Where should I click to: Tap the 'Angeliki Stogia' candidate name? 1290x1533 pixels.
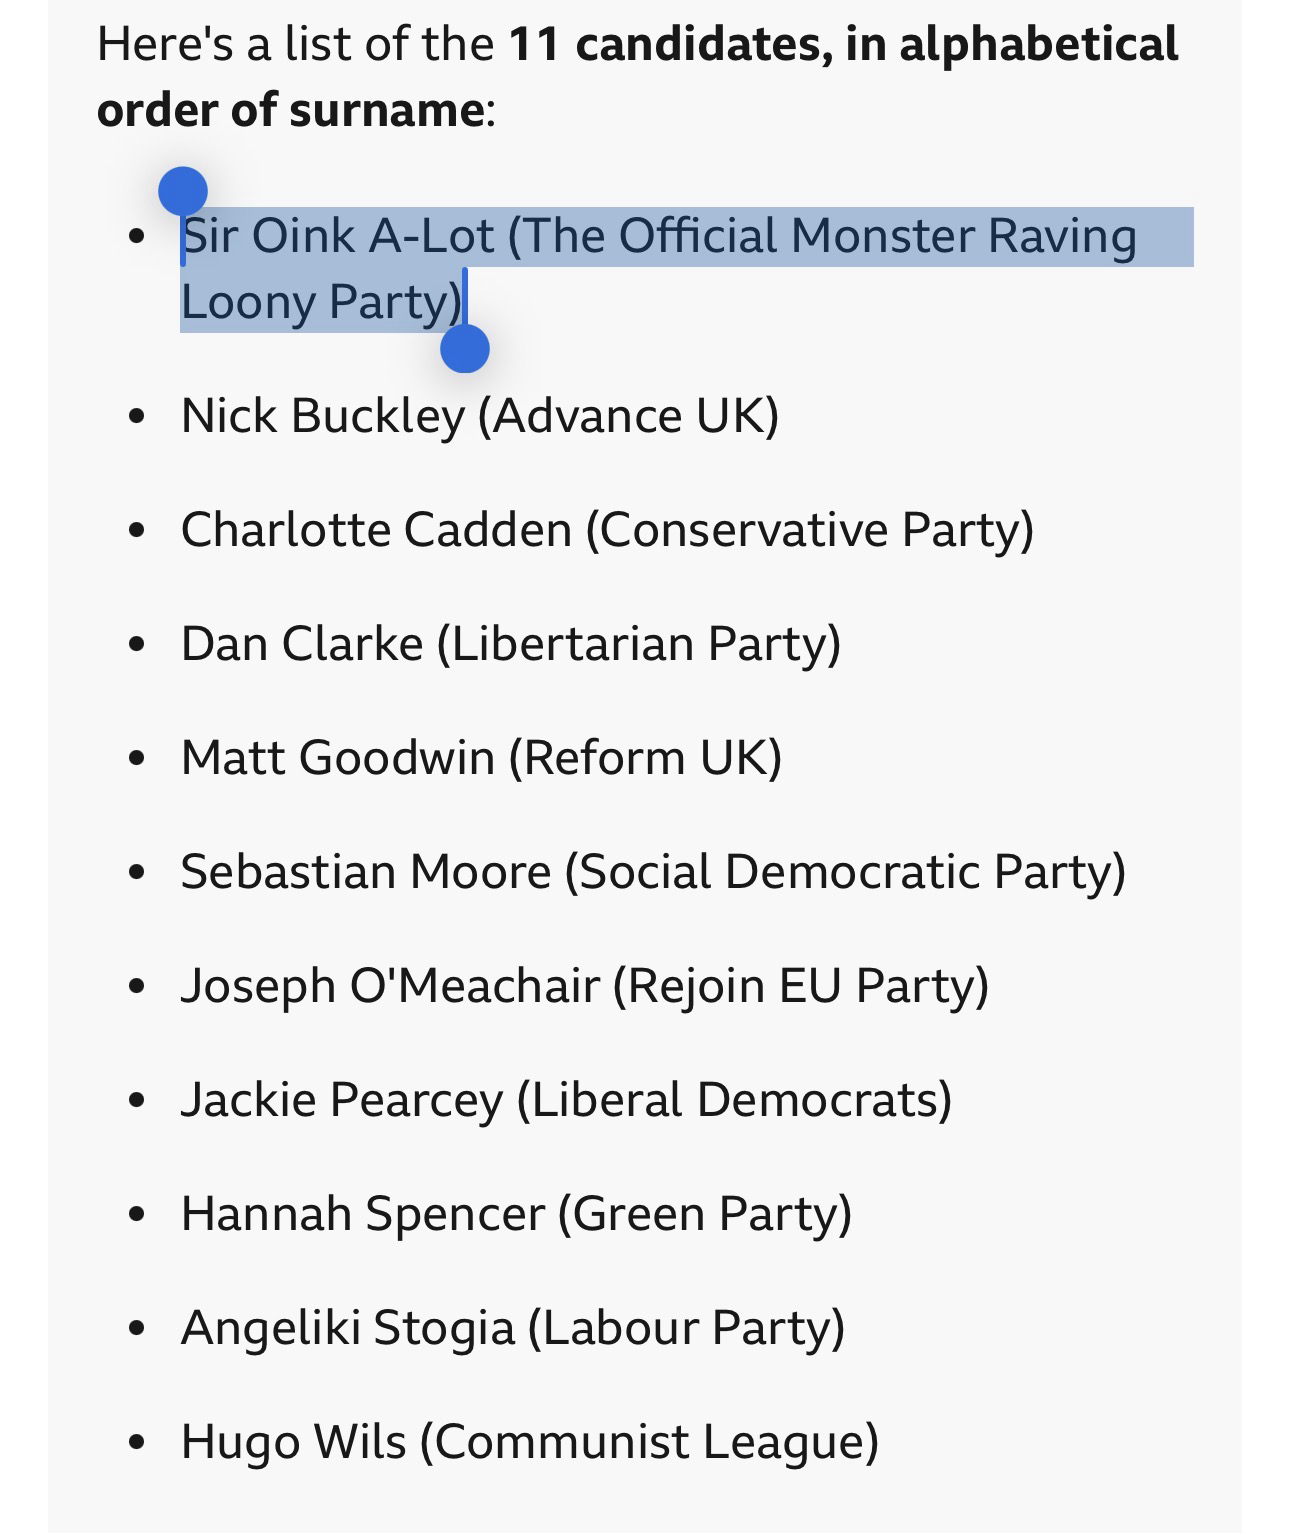347,1328
